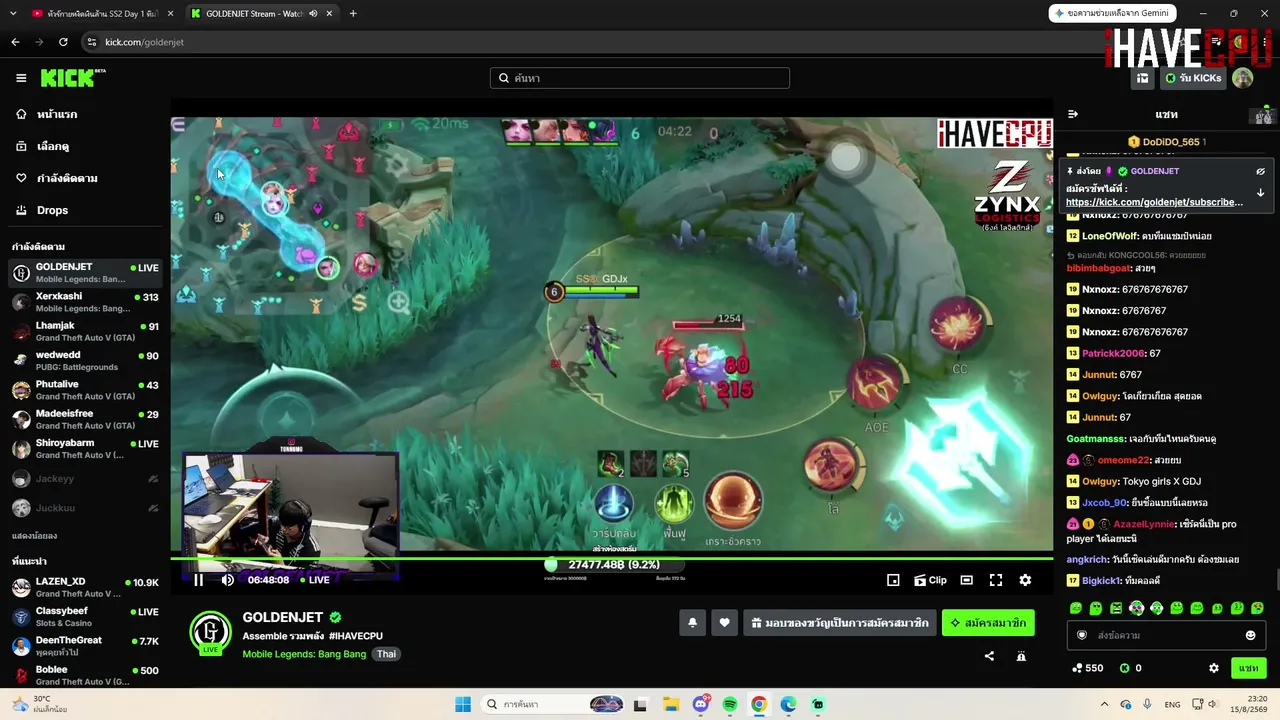Open the Kick shop box icon
Image resolution: width=1280 pixels, height=720 pixels.
[x=1142, y=78]
